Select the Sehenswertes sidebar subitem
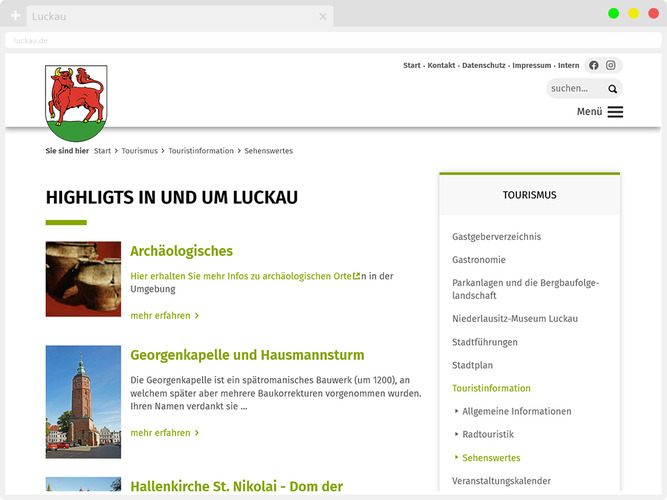667x500 pixels. click(x=491, y=458)
